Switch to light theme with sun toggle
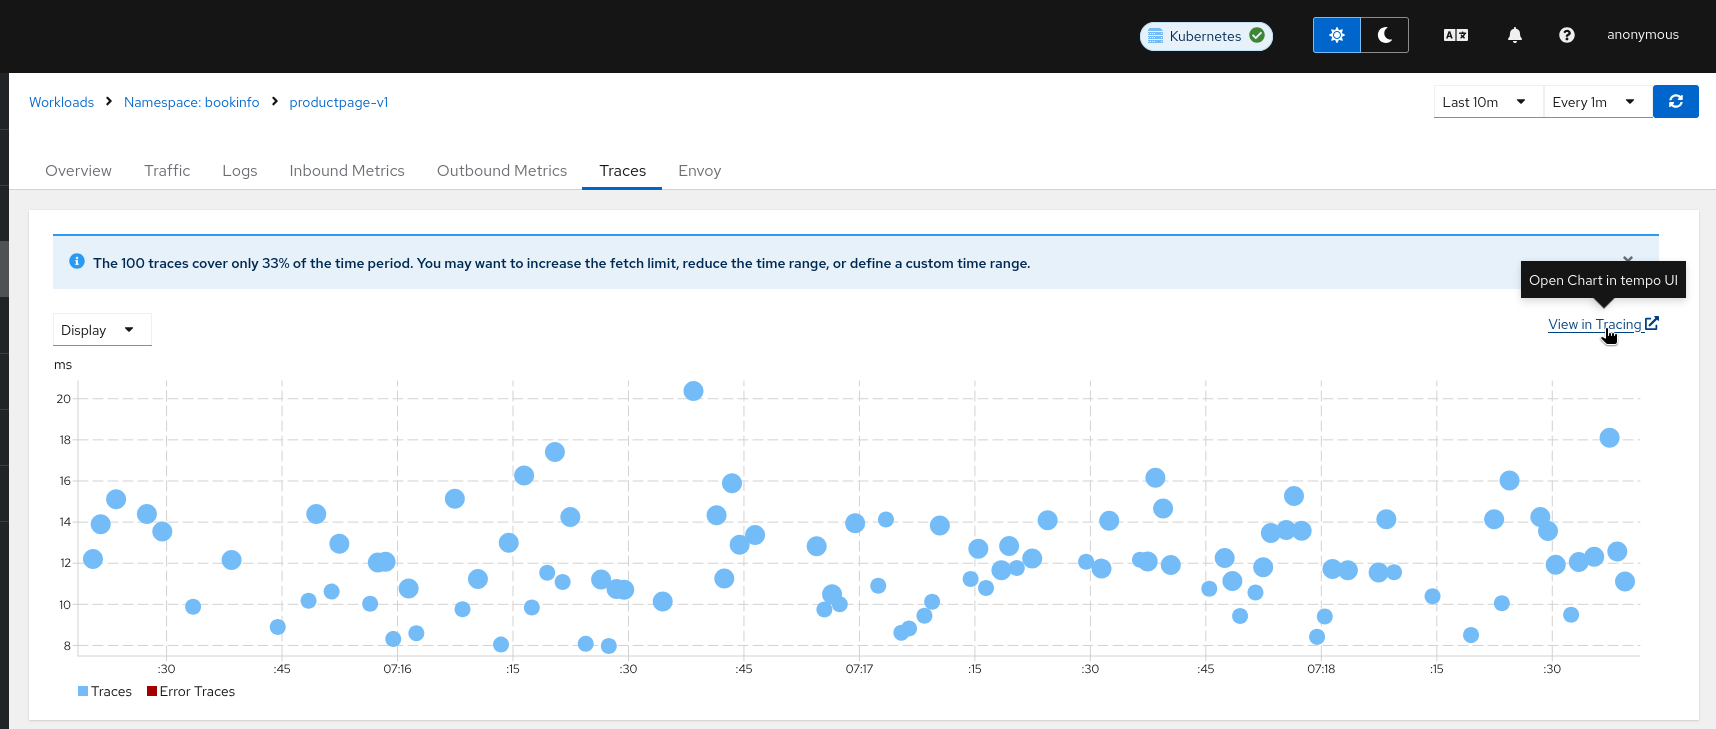The height and width of the screenshot is (729, 1716). [1336, 35]
